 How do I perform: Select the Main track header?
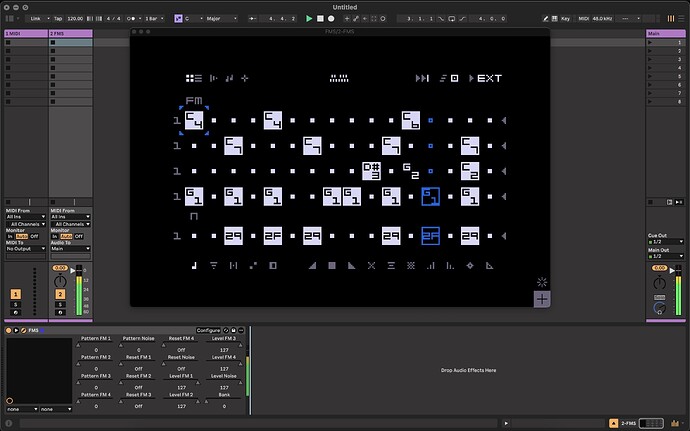(x=665, y=33)
